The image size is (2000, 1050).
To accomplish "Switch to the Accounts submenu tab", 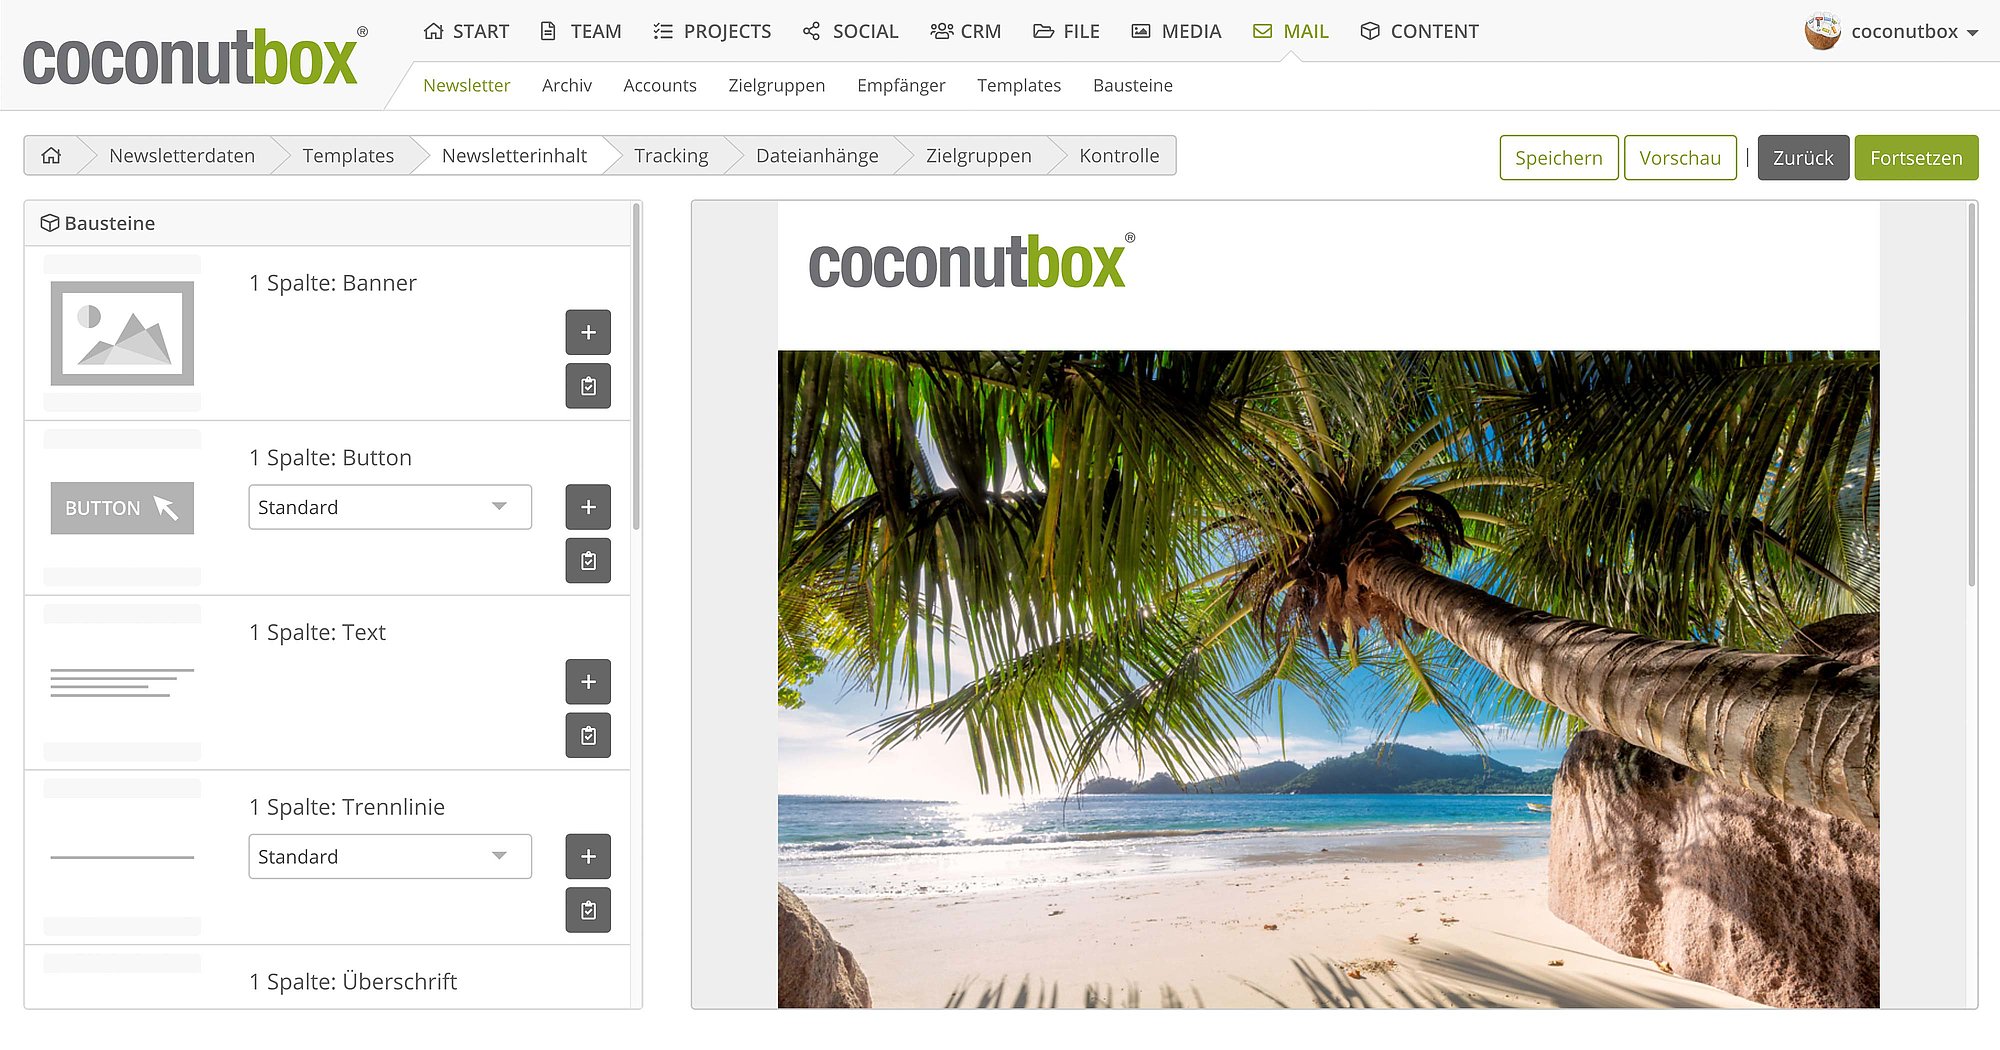I will (x=660, y=85).
